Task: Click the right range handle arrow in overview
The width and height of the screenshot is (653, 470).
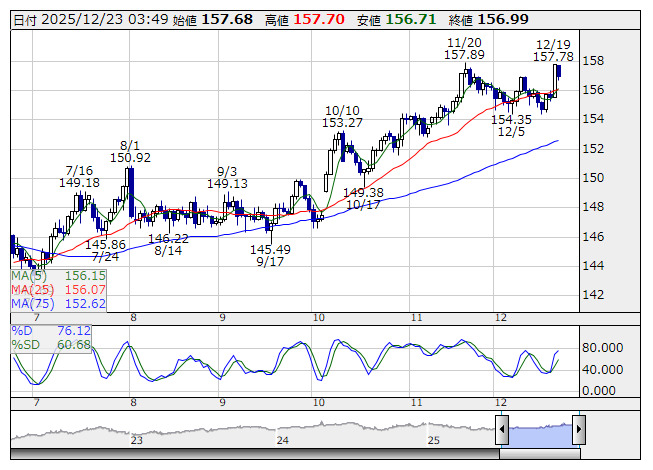Action: [x=578, y=431]
